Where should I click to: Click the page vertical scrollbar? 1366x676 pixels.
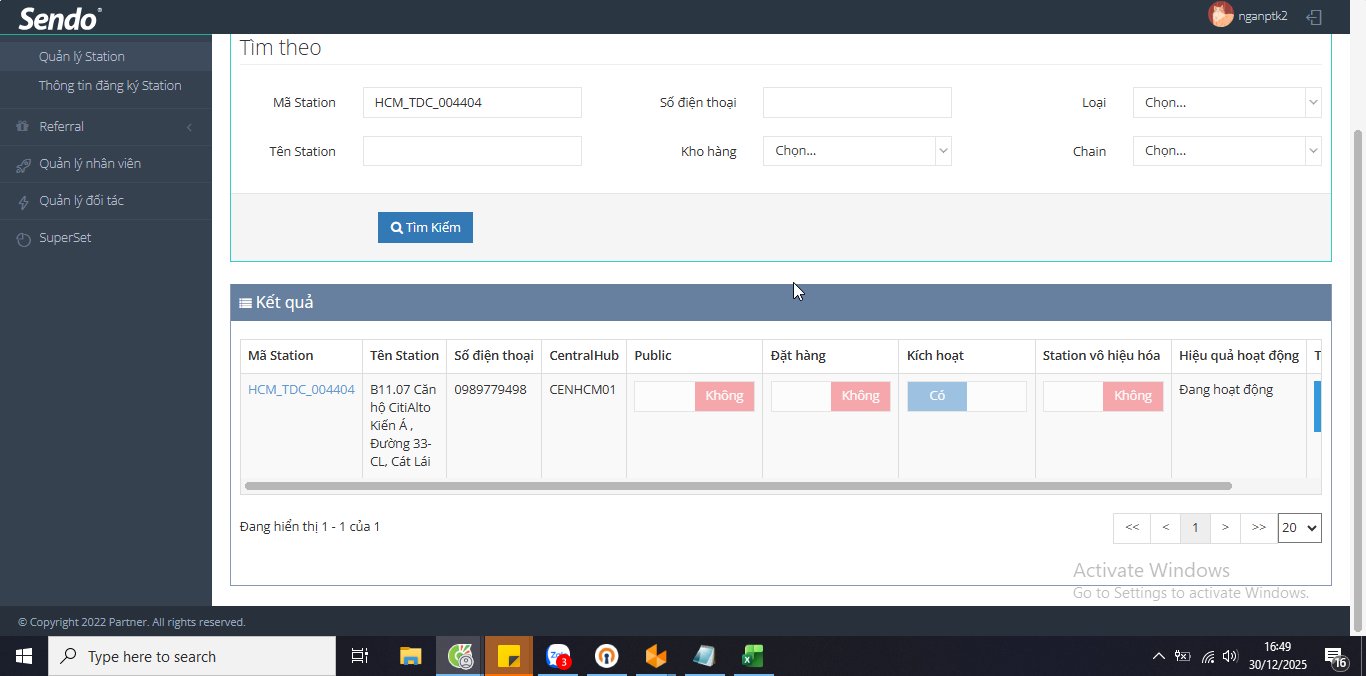(x=1358, y=380)
